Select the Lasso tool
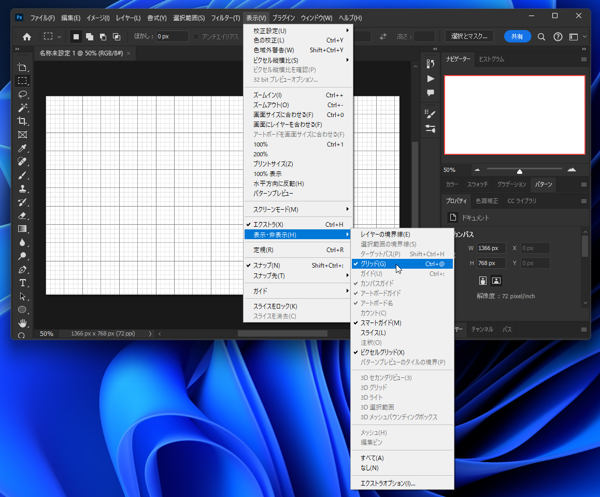 [x=23, y=94]
